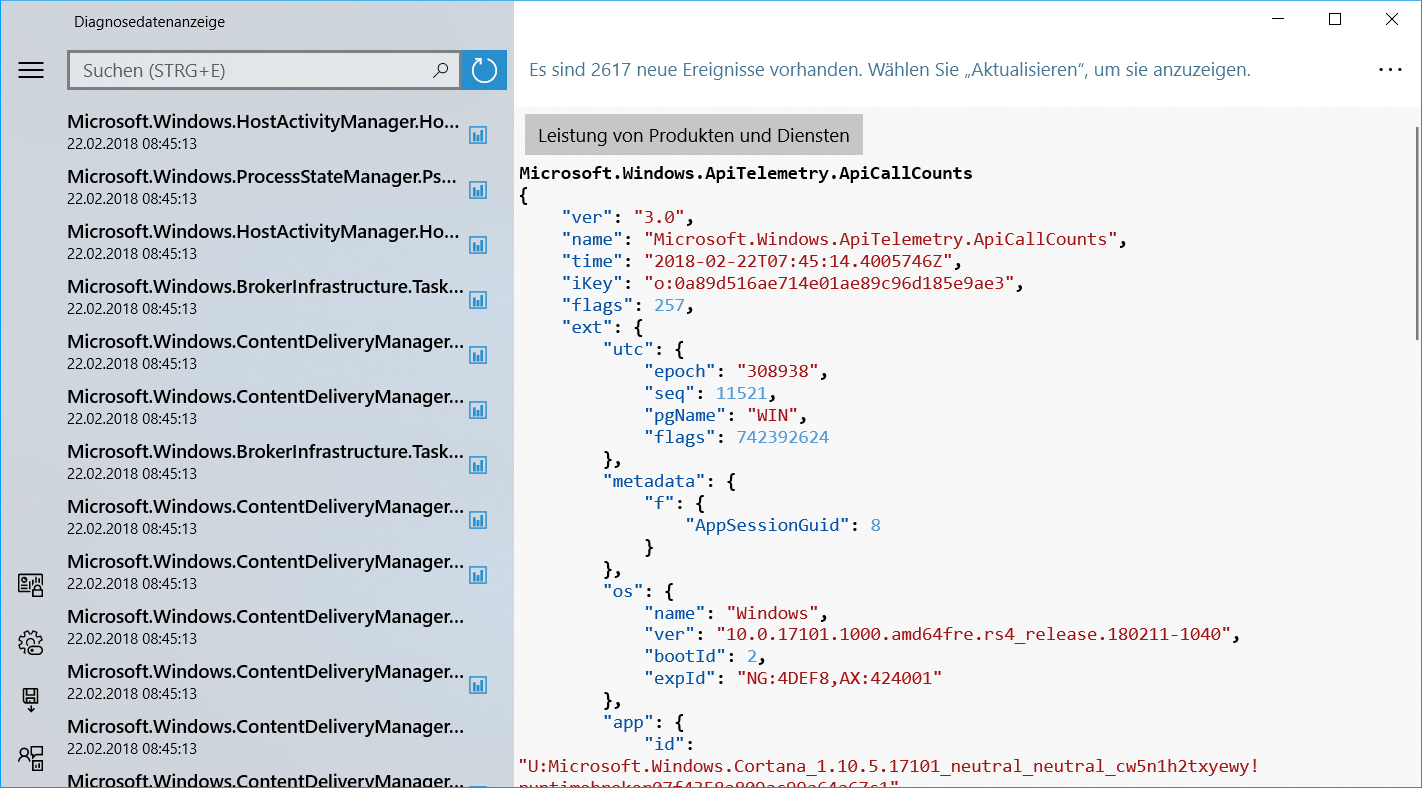Click the "bootId": 2 line
Image resolution: width=1422 pixels, height=788 pixels.
(705, 657)
